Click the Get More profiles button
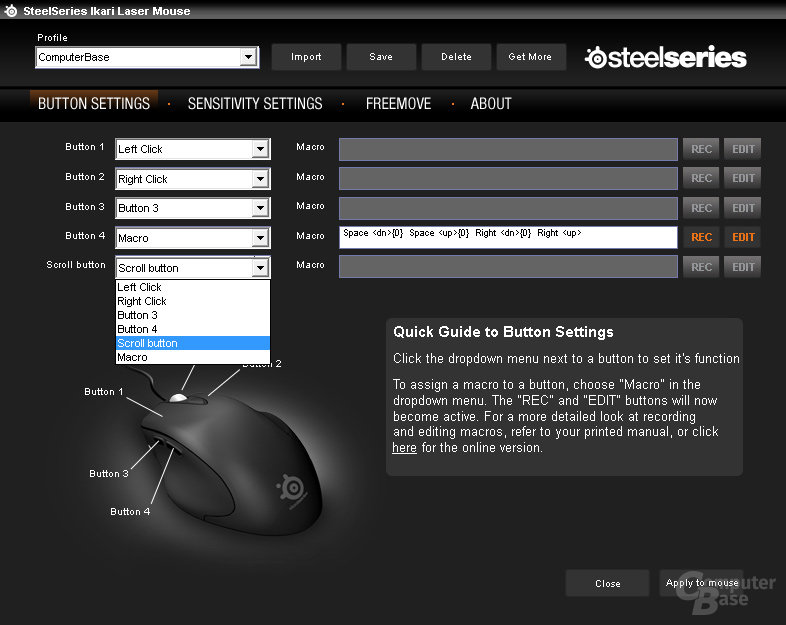Viewport: 786px width, 625px height. tap(530, 57)
